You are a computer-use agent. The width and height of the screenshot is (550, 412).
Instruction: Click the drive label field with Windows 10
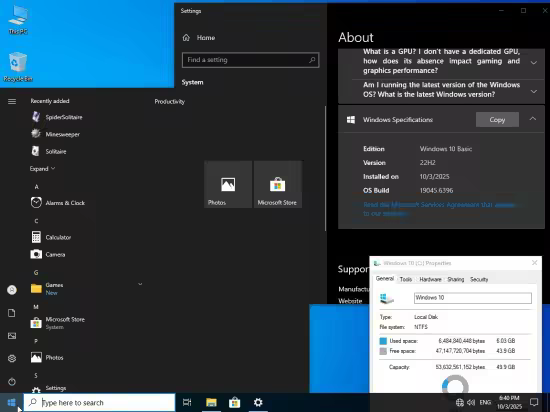point(472,298)
